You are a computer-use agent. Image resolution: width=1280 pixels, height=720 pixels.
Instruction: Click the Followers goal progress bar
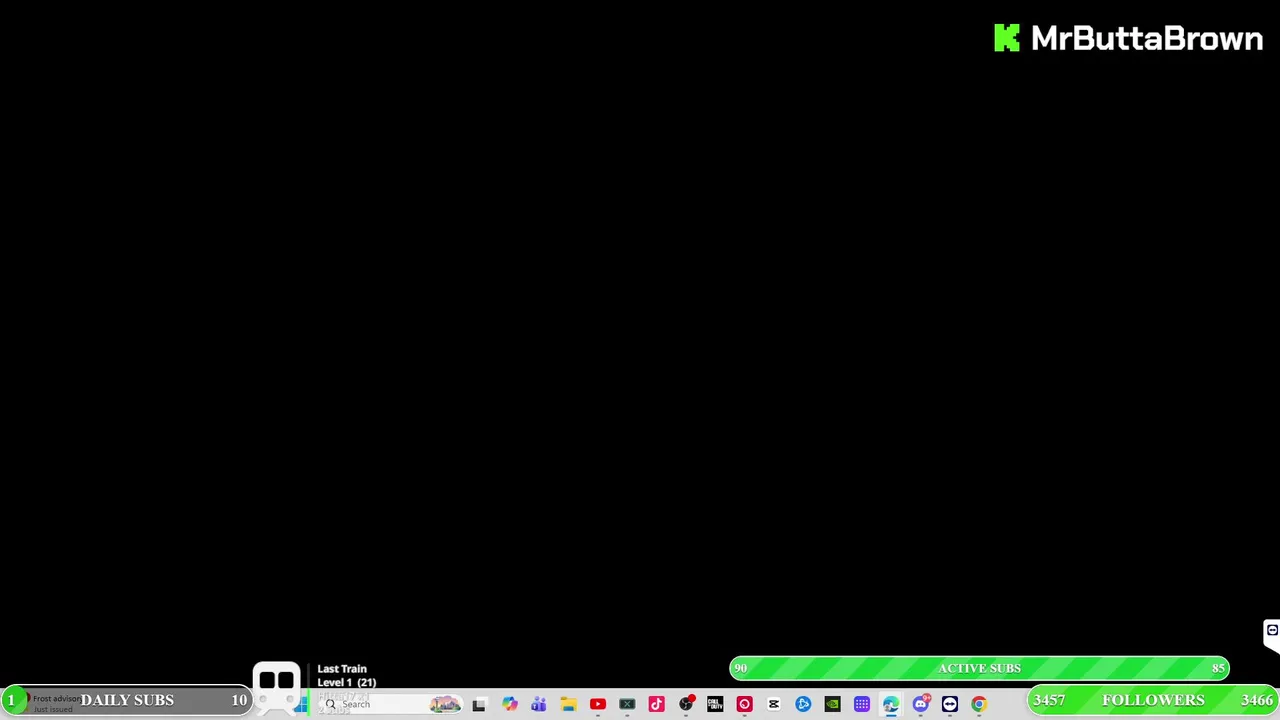click(1153, 700)
